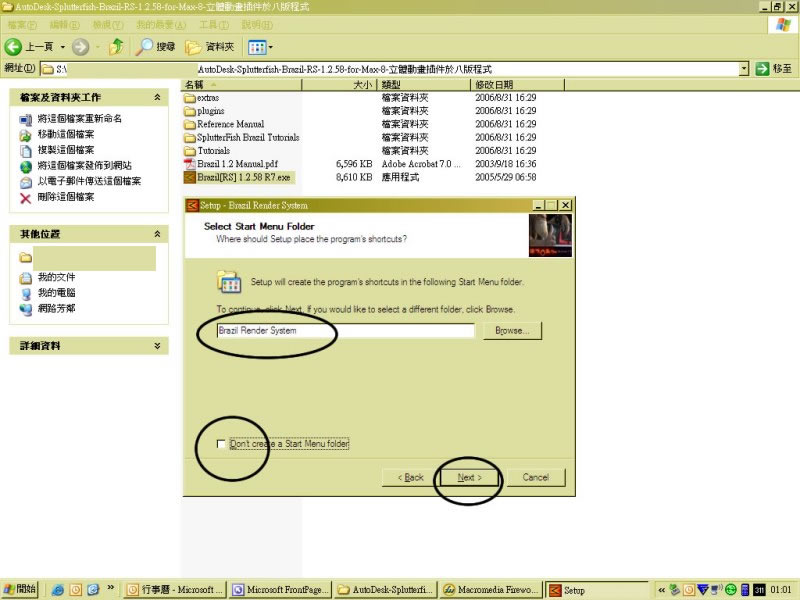The height and width of the screenshot is (600, 800).
Task: Open the address bar dropdown arrow
Action: click(x=744, y=68)
